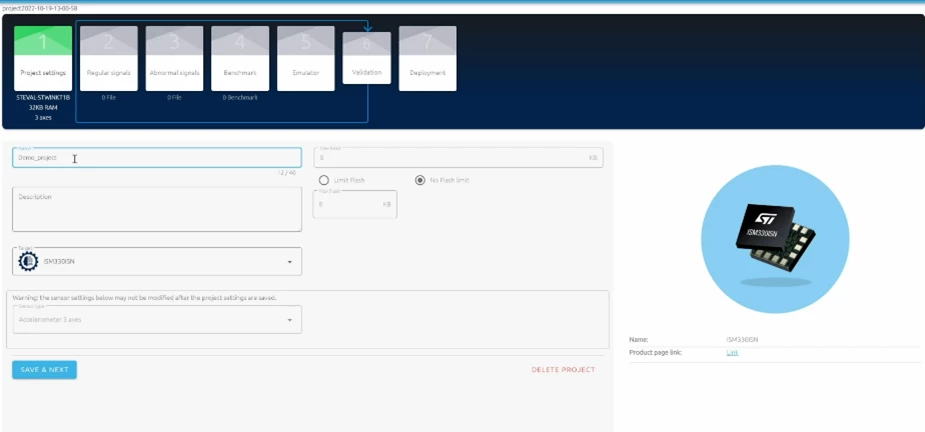The width and height of the screenshot is (925, 432).
Task: Open step 6 Validation card
Action: [366, 58]
